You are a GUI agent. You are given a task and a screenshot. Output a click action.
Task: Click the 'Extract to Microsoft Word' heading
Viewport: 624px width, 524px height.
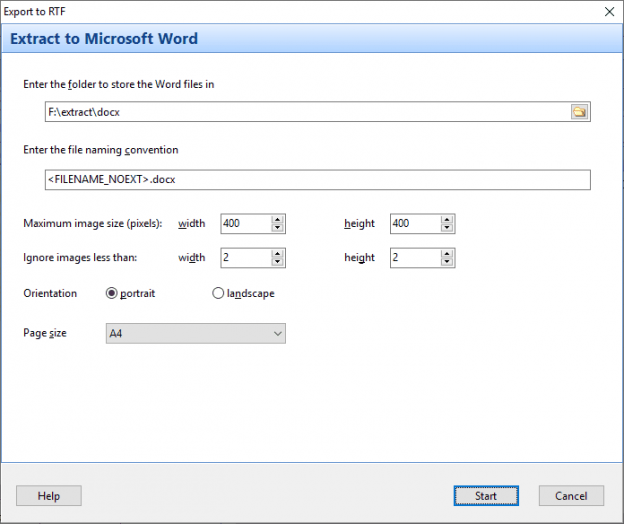pyautogui.click(x=104, y=39)
